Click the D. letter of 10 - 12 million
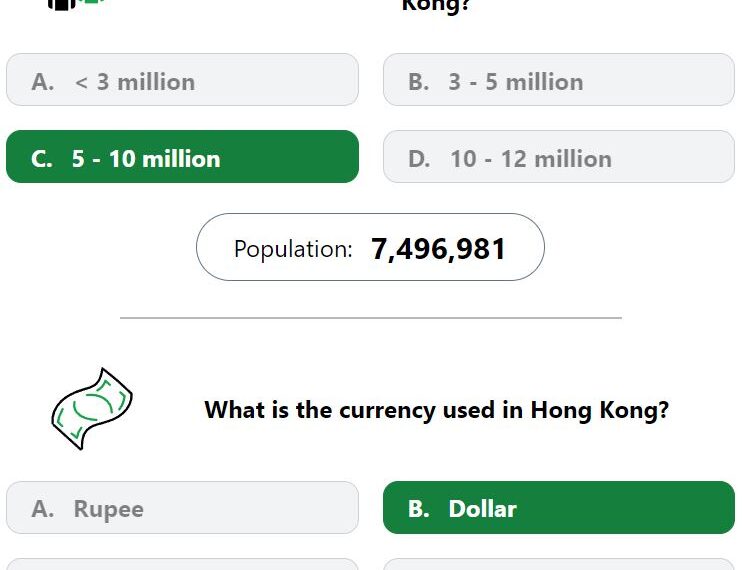Screen dimensions: 742x570 tap(419, 159)
